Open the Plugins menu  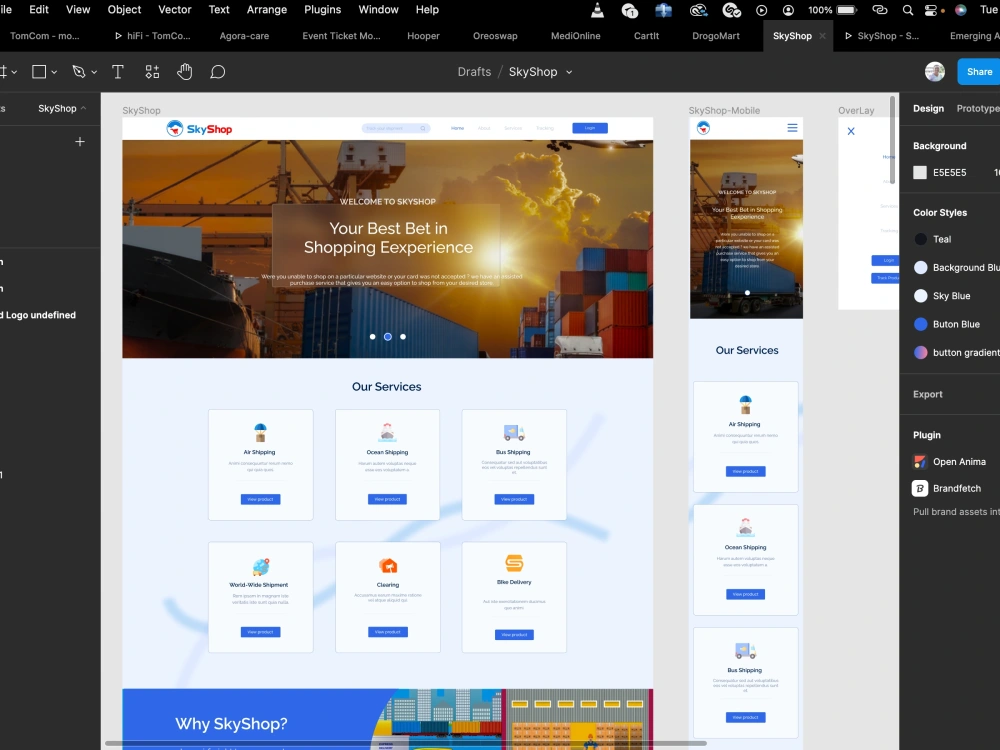(x=323, y=10)
